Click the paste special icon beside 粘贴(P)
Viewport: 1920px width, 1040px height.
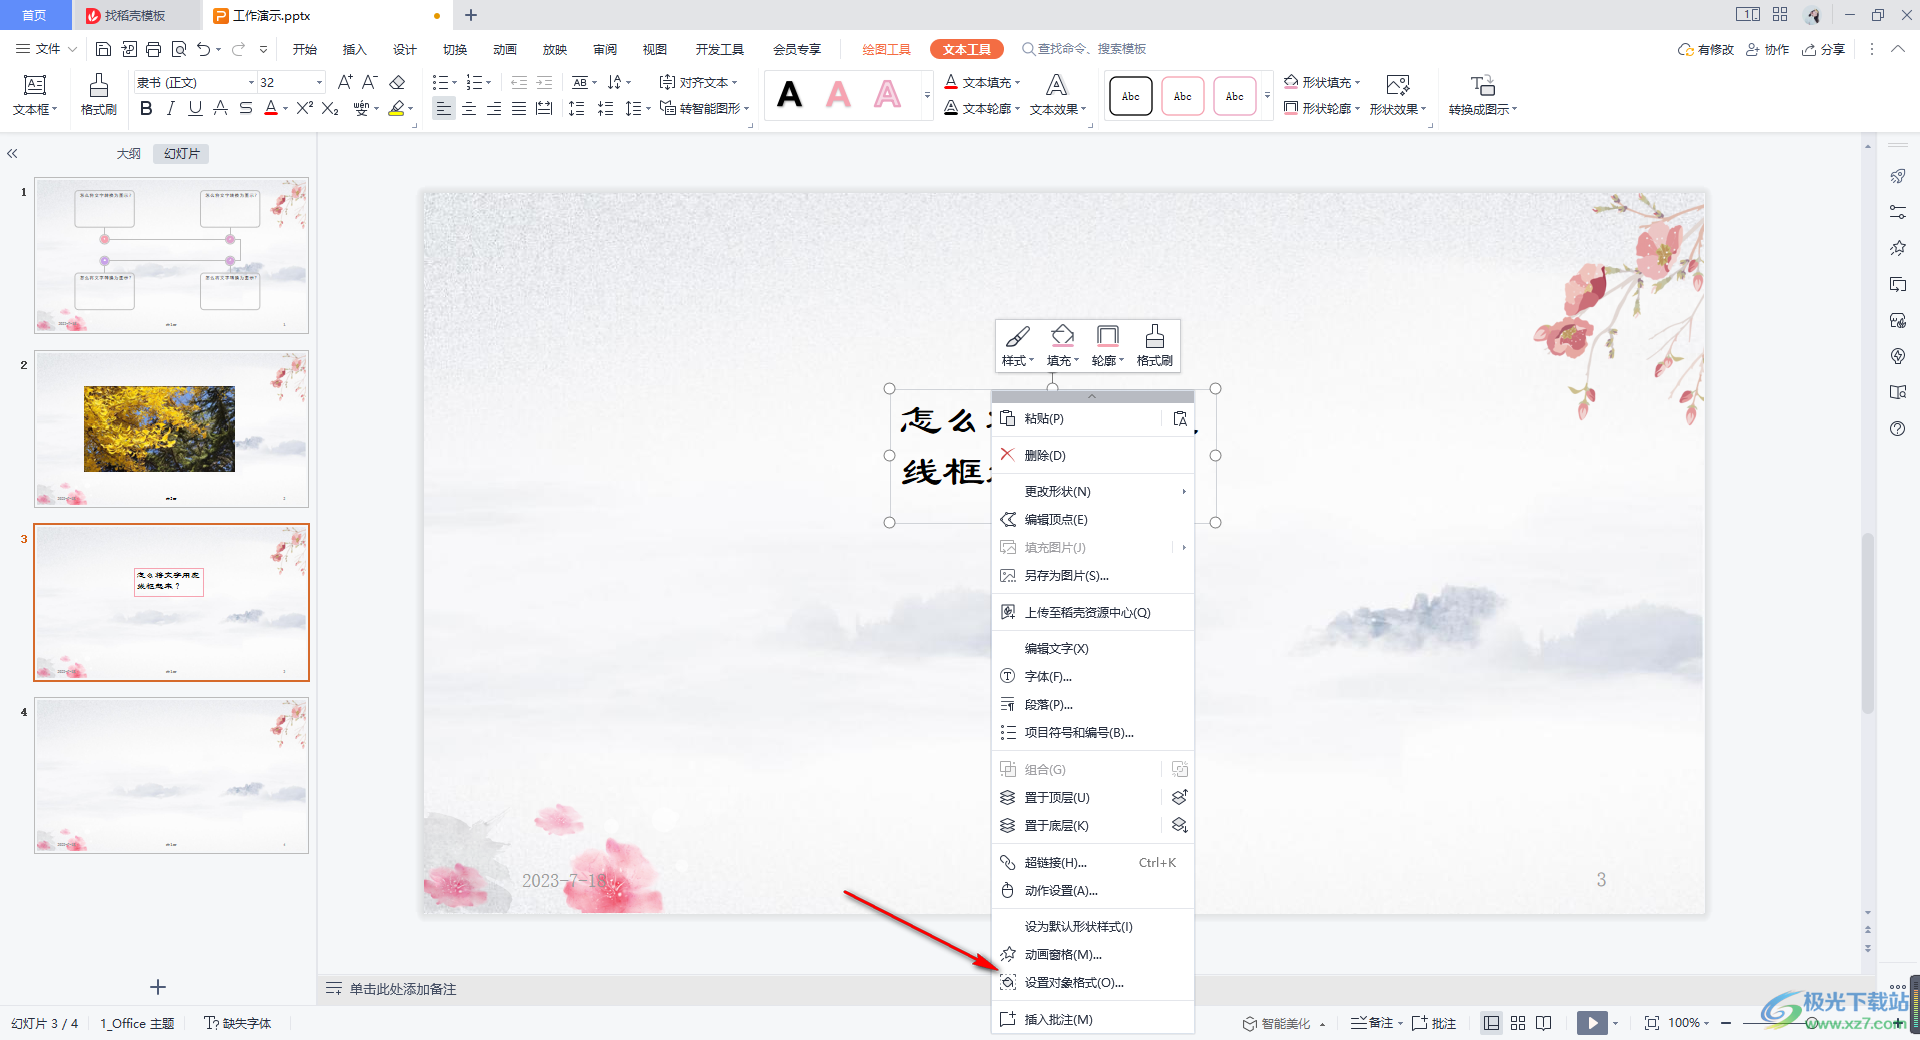tap(1180, 419)
